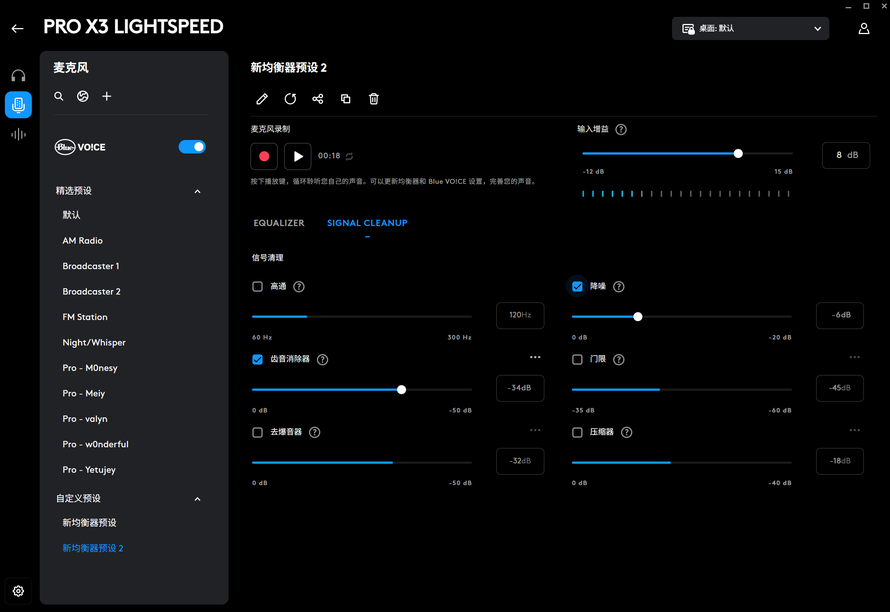Viewport: 890px width, 612px height.
Task: Open headphone audio settings in sidebar
Action: pos(18,76)
